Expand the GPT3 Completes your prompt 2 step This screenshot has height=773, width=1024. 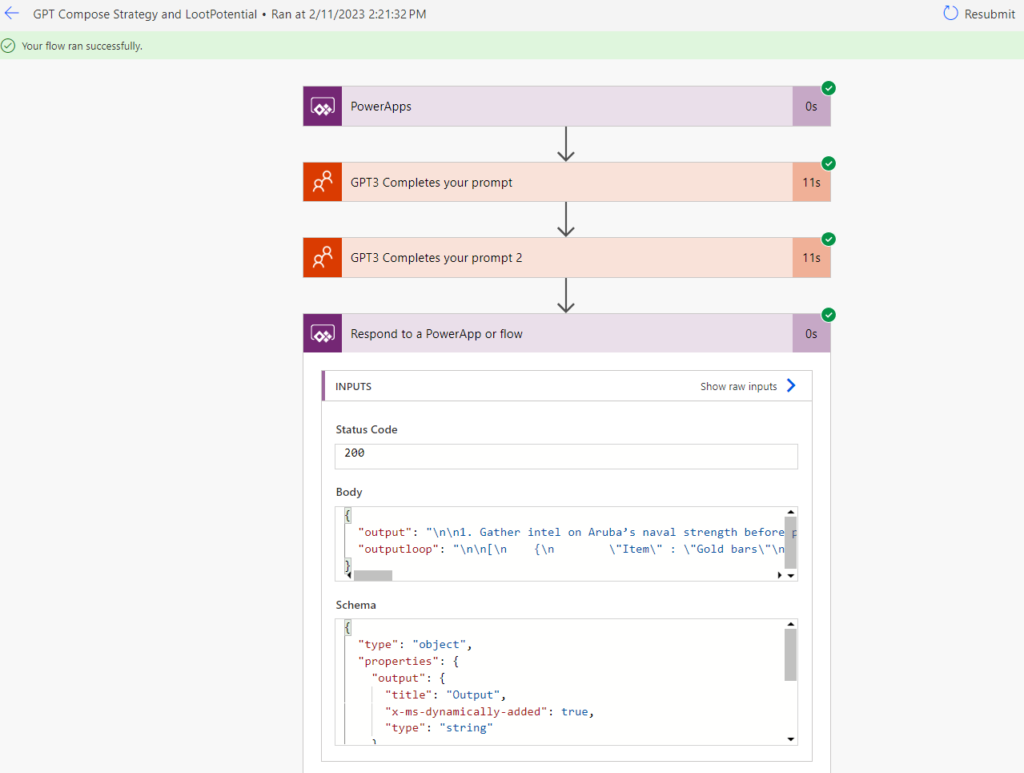point(567,258)
